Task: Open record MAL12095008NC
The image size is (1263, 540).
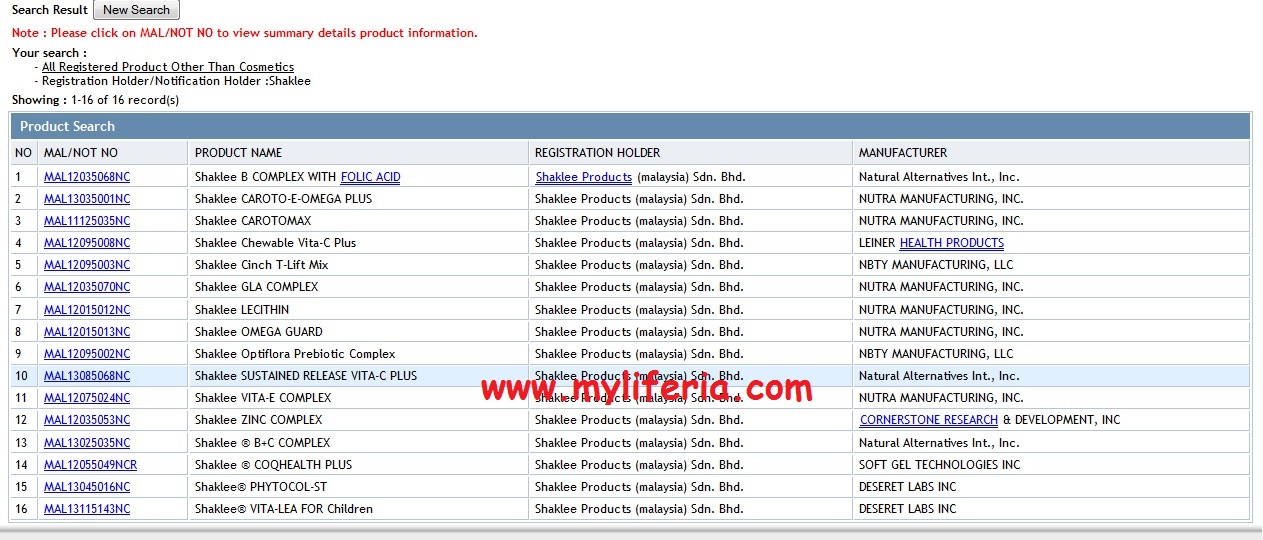Action: tap(87, 243)
